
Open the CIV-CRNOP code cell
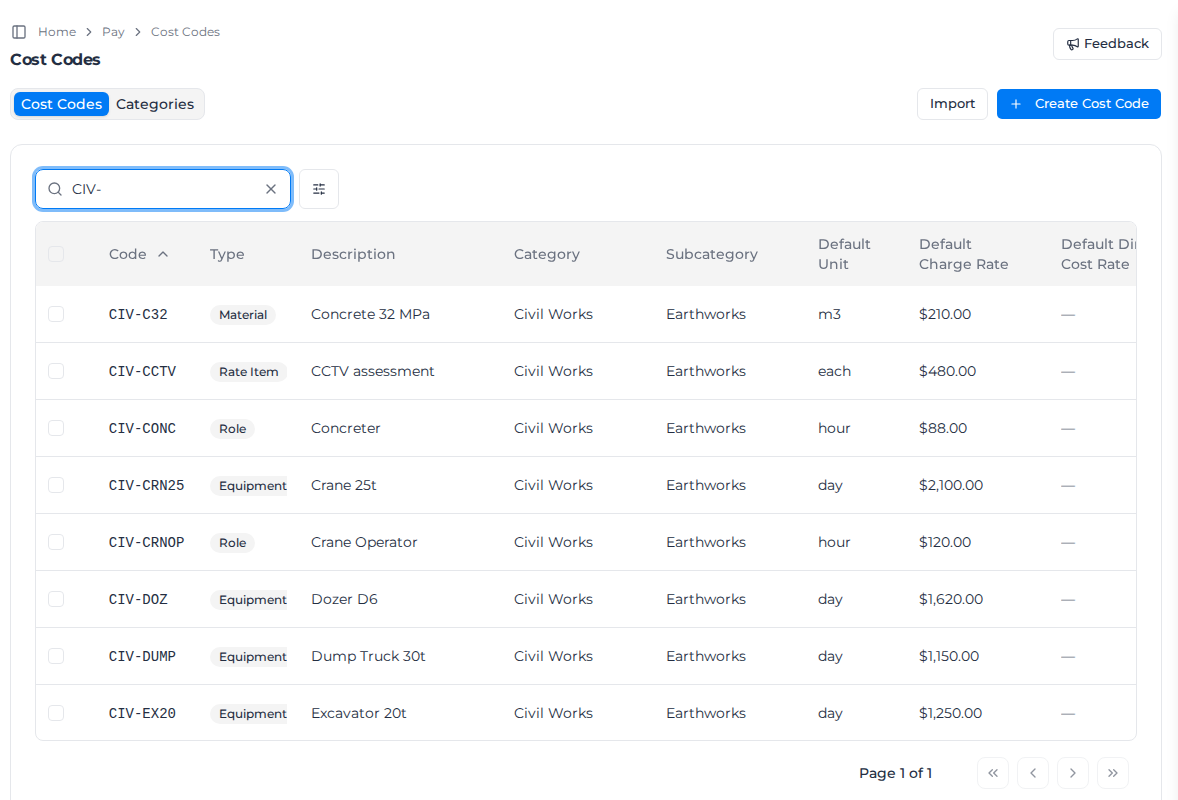tap(146, 542)
